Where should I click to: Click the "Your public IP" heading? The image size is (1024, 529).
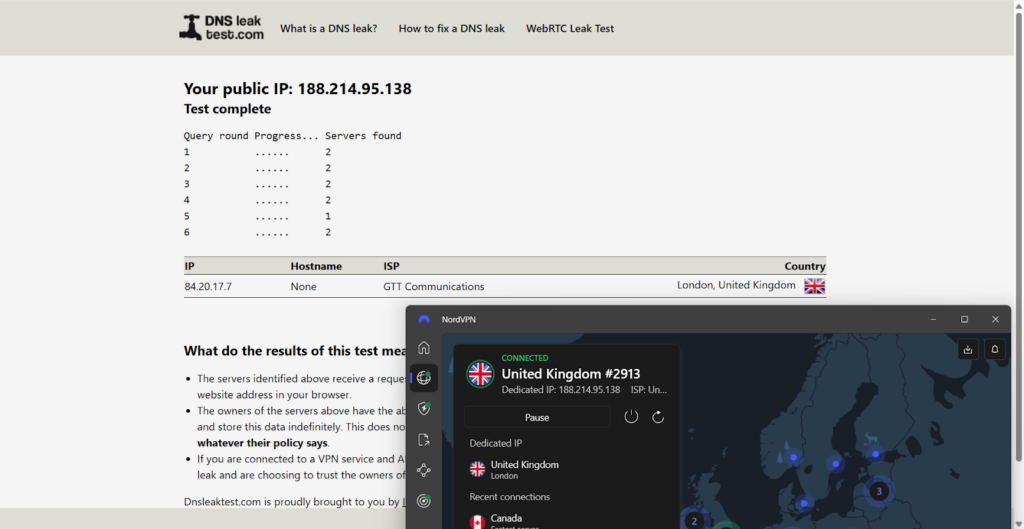click(x=297, y=89)
